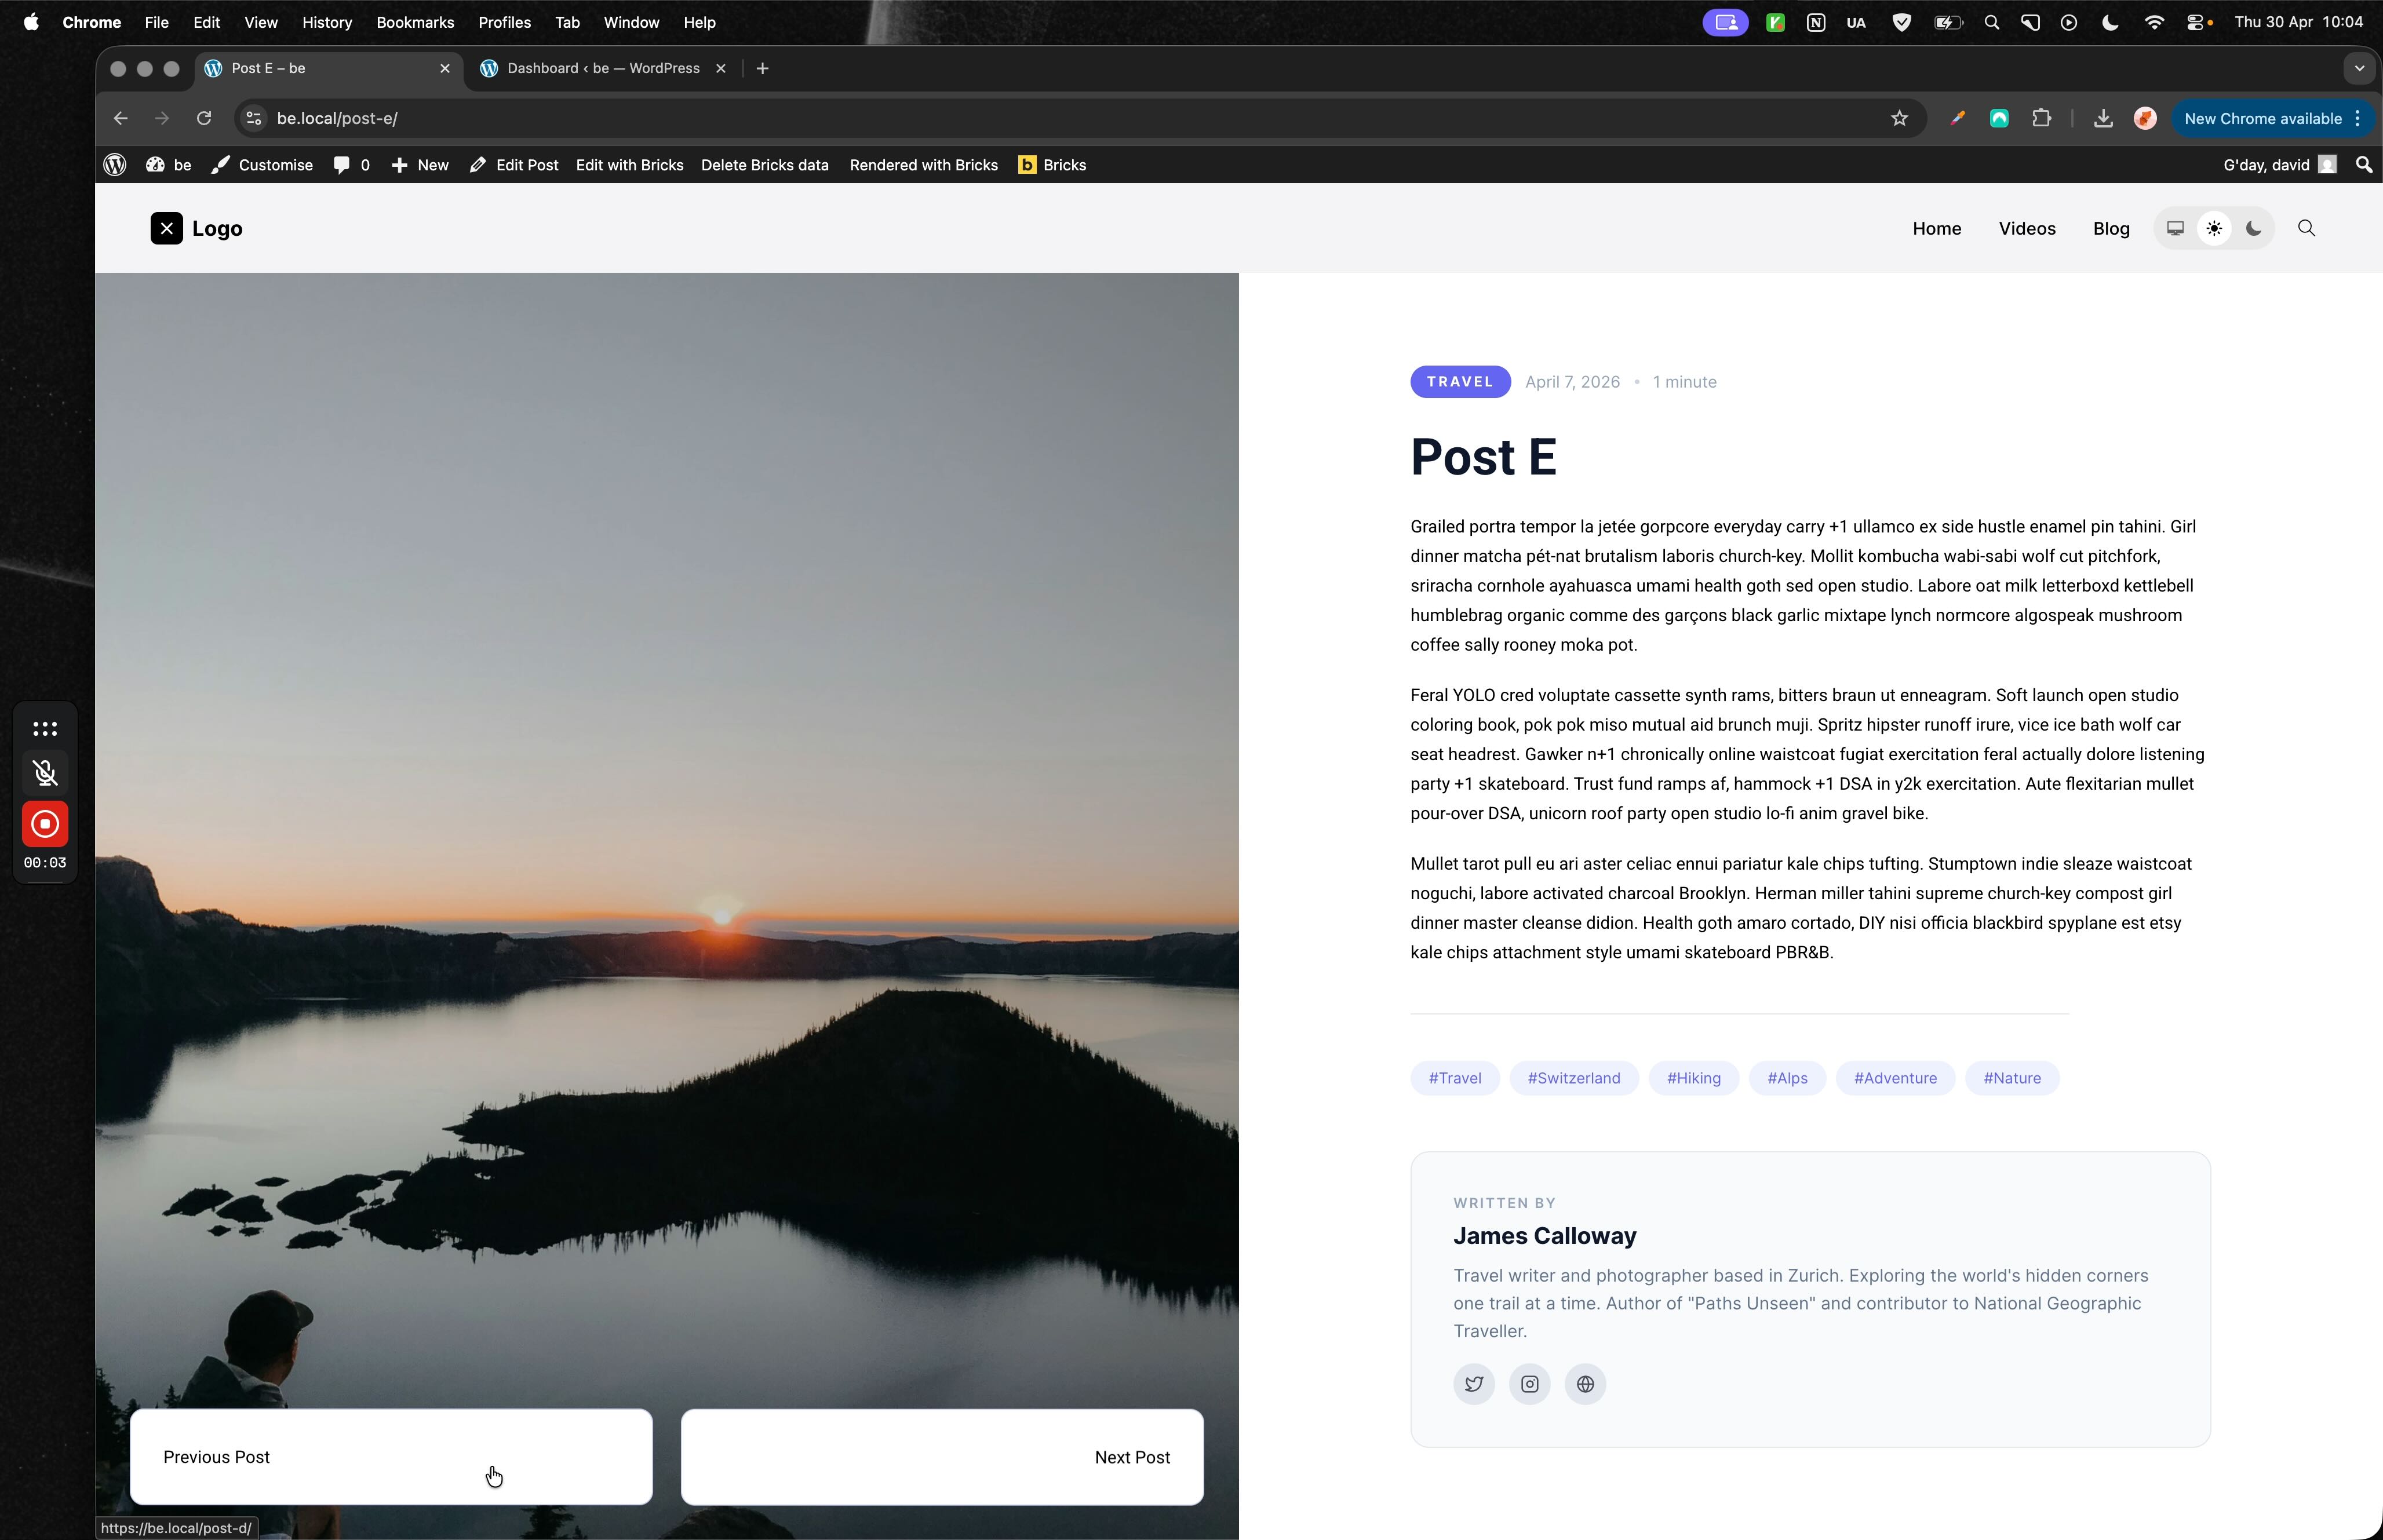The image size is (2383, 1540).
Task: Expand the Chrome tab search chevron
Action: 2359,68
